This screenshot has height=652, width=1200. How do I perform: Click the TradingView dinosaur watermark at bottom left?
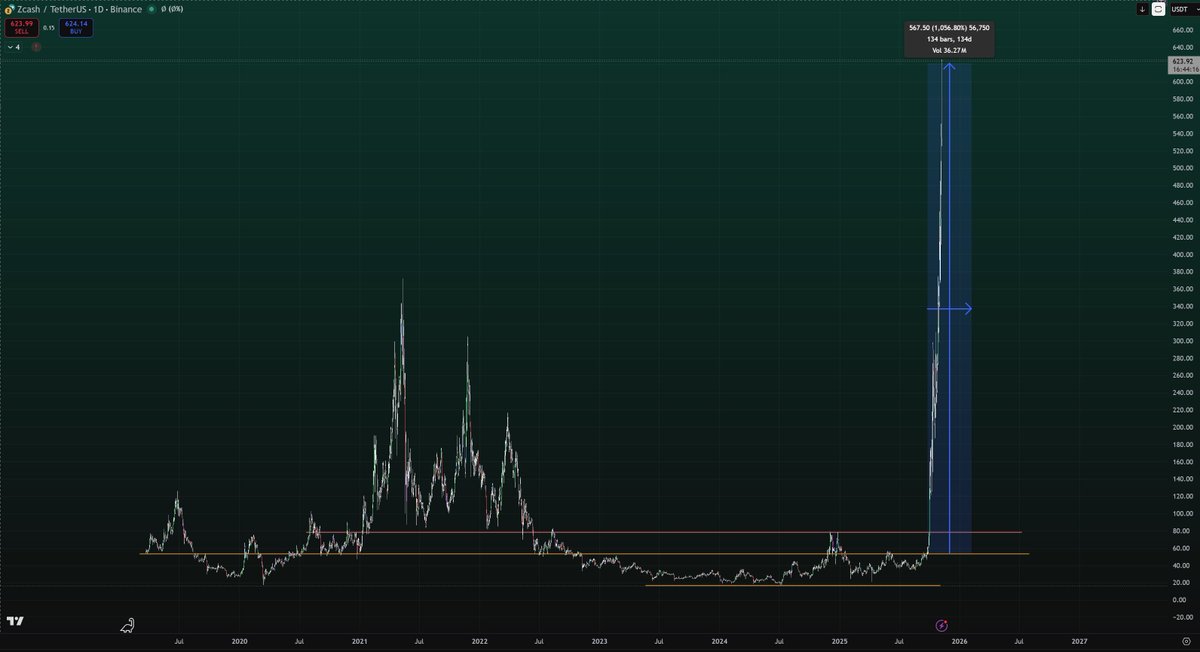tap(127, 626)
